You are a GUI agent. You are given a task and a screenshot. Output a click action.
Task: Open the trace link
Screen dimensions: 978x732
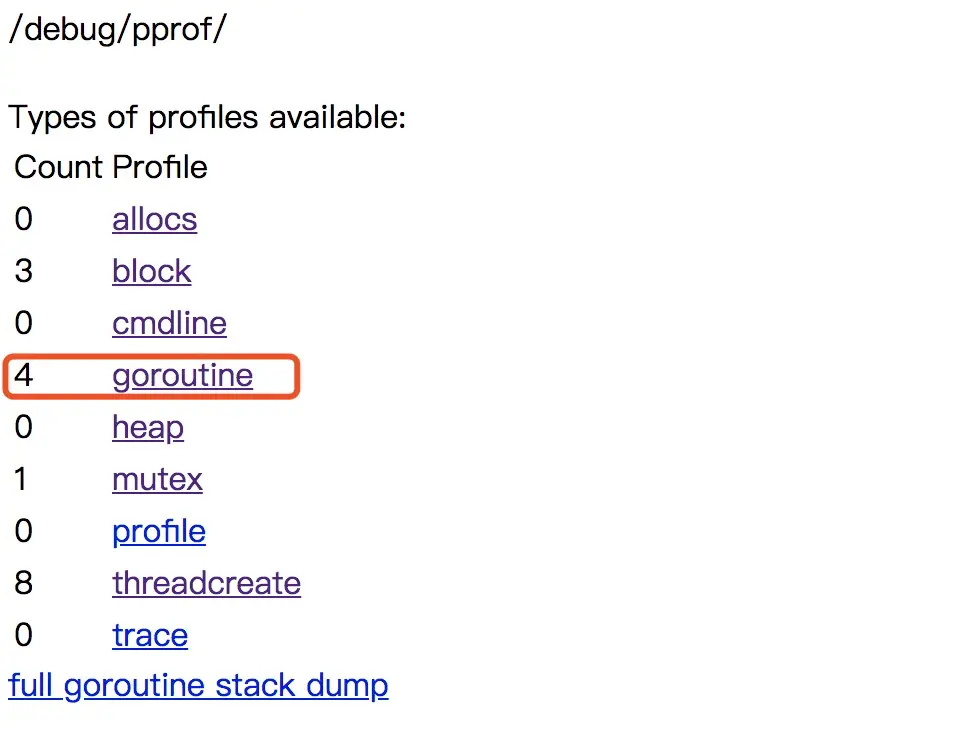click(x=149, y=636)
